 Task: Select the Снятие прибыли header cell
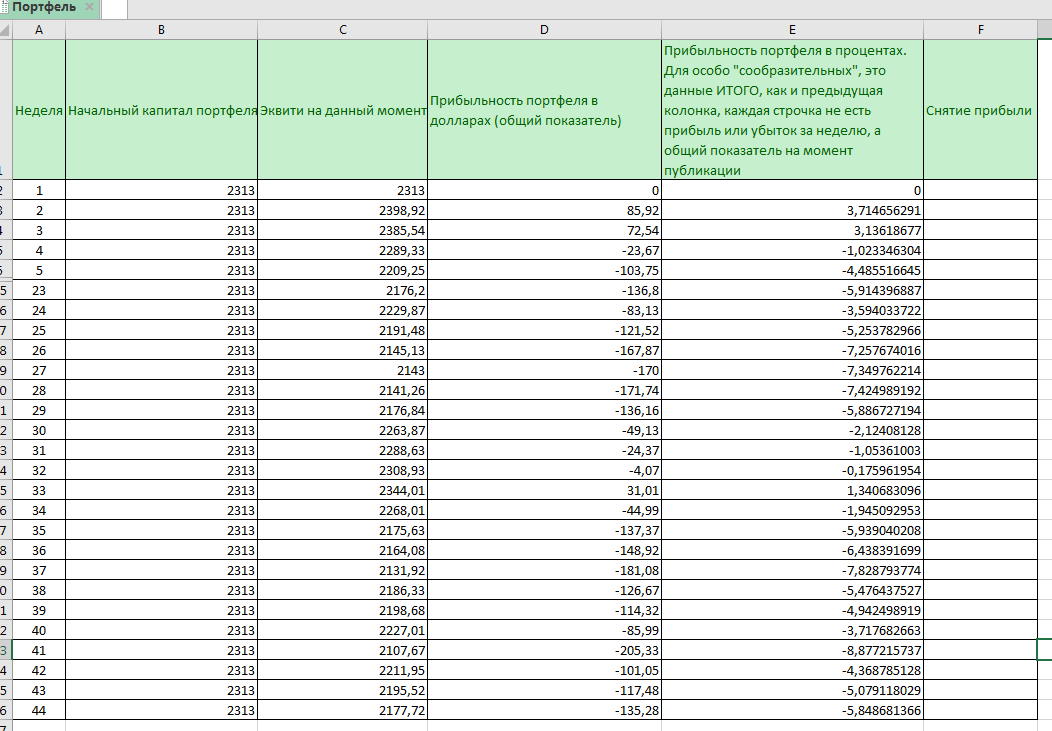point(979,110)
